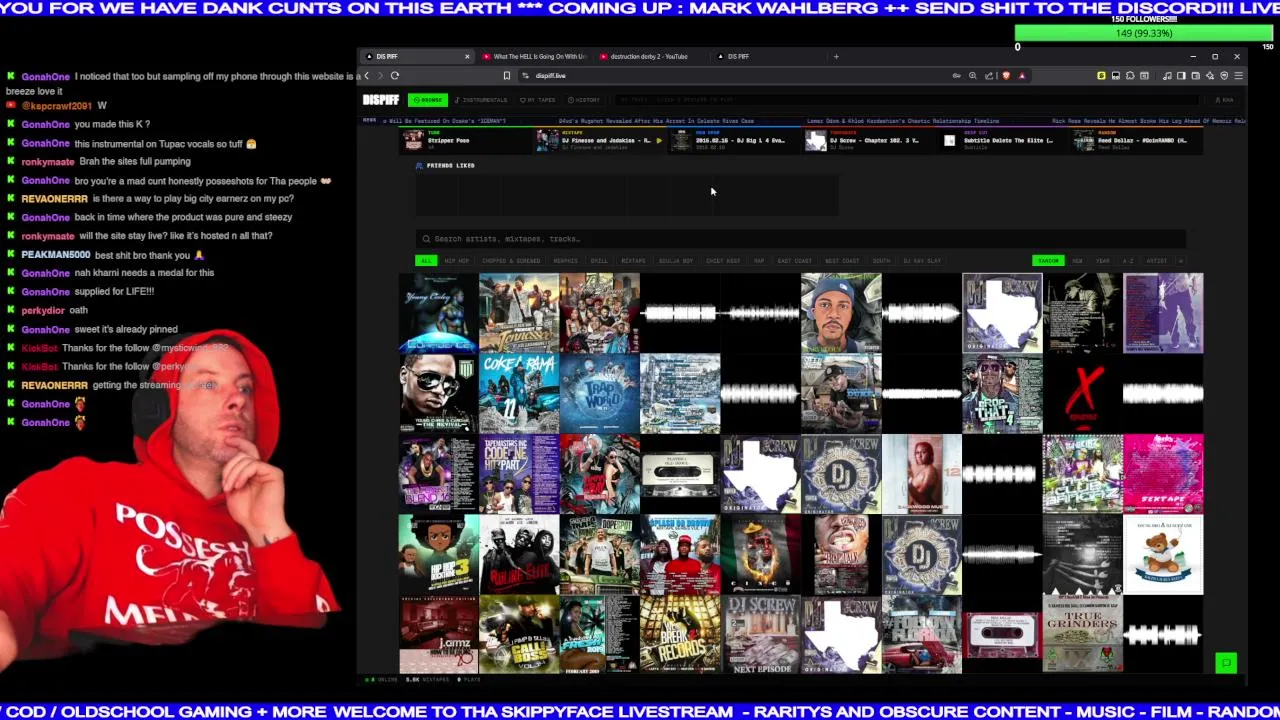Open the Stripper Pose featured card
The height and width of the screenshot is (720, 1280).
[x=464, y=141]
